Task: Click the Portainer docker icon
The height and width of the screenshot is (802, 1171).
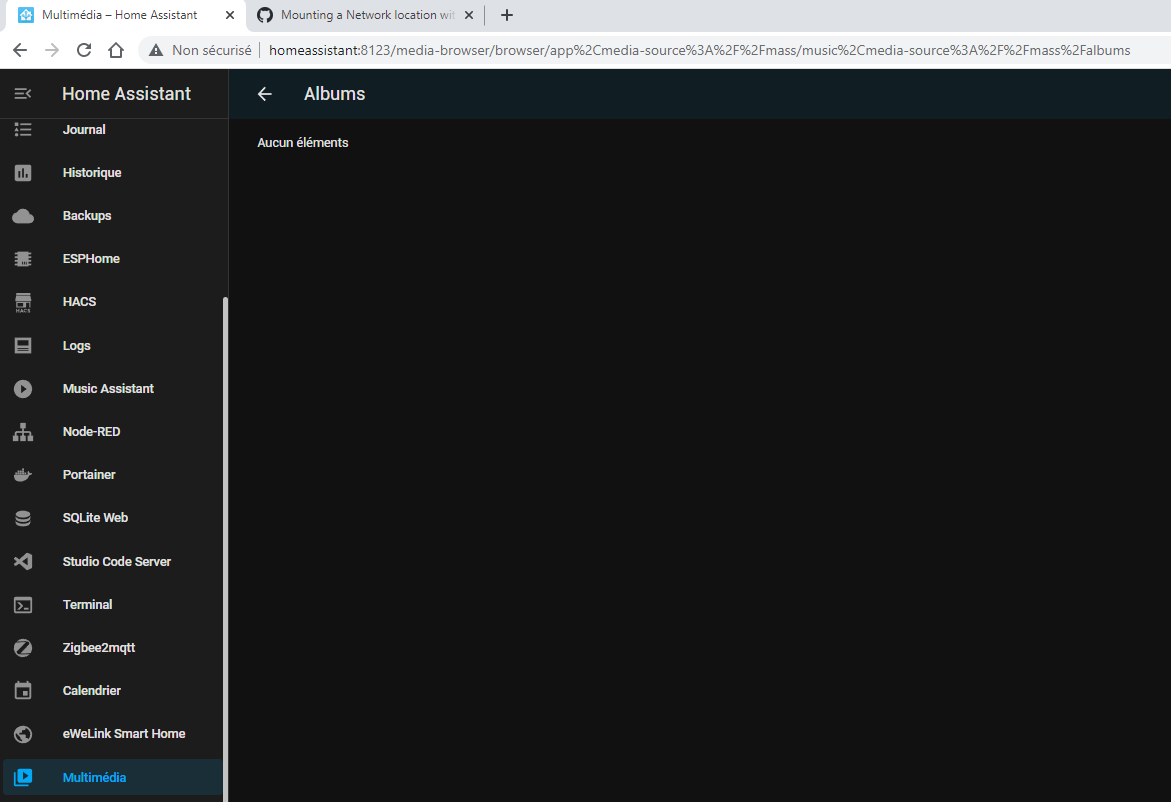Action: (23, 475)
